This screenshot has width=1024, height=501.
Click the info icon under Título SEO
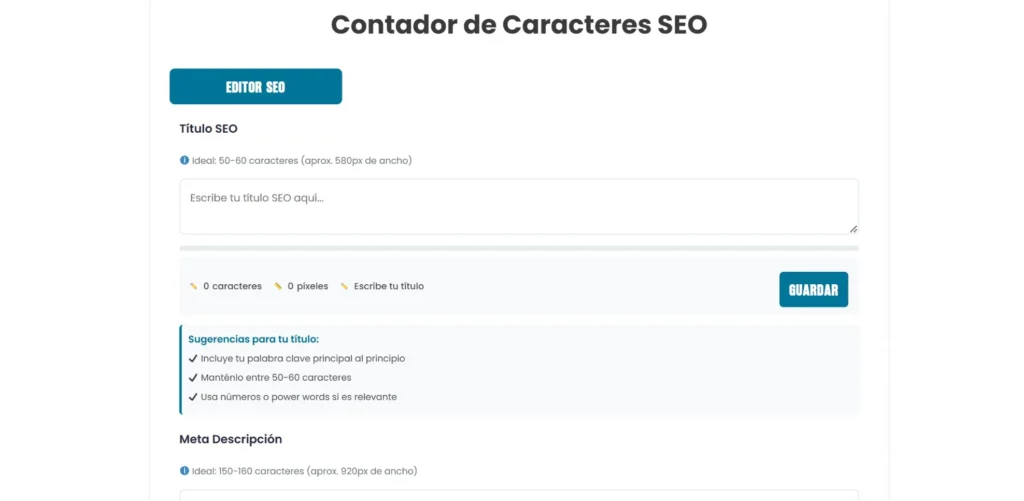[x=184, y=160]
